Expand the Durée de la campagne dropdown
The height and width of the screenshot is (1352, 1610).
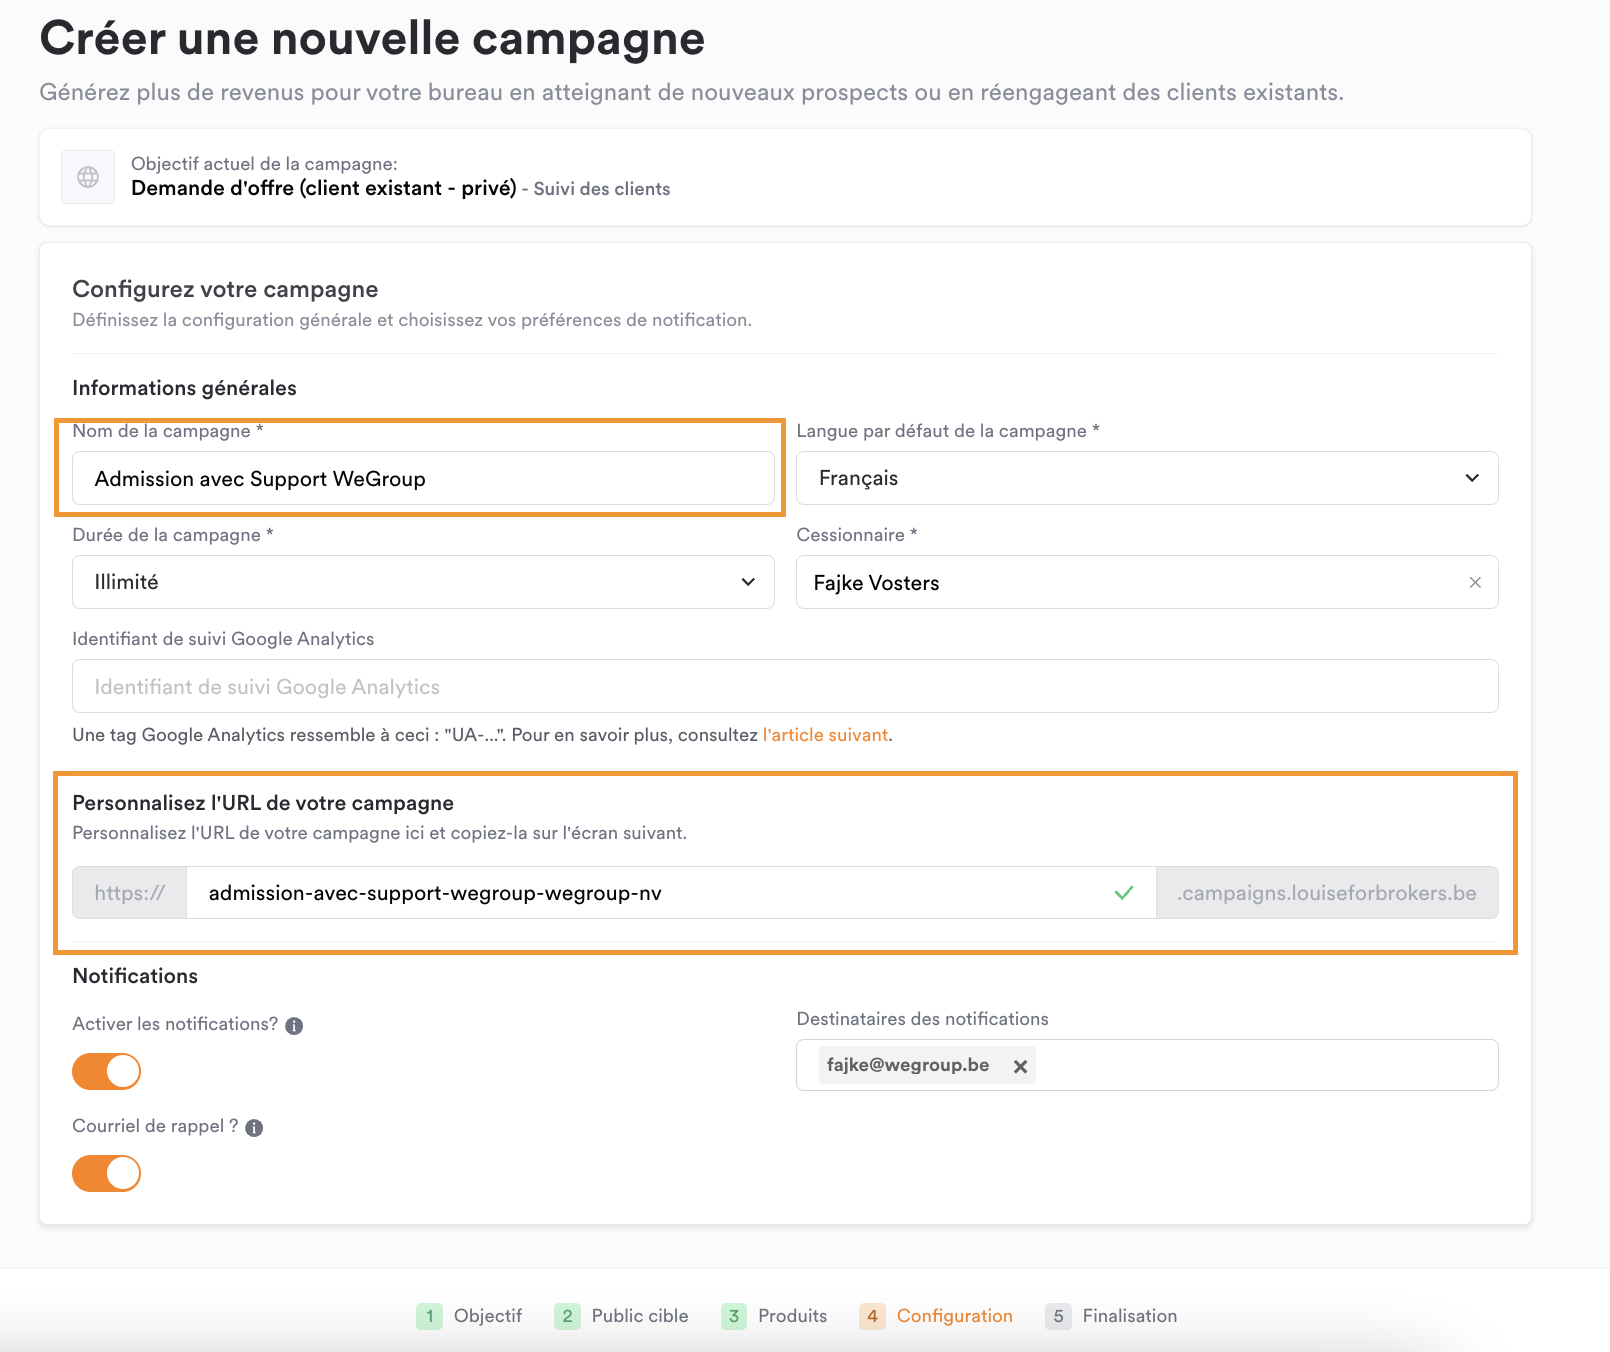coord(423,582)
